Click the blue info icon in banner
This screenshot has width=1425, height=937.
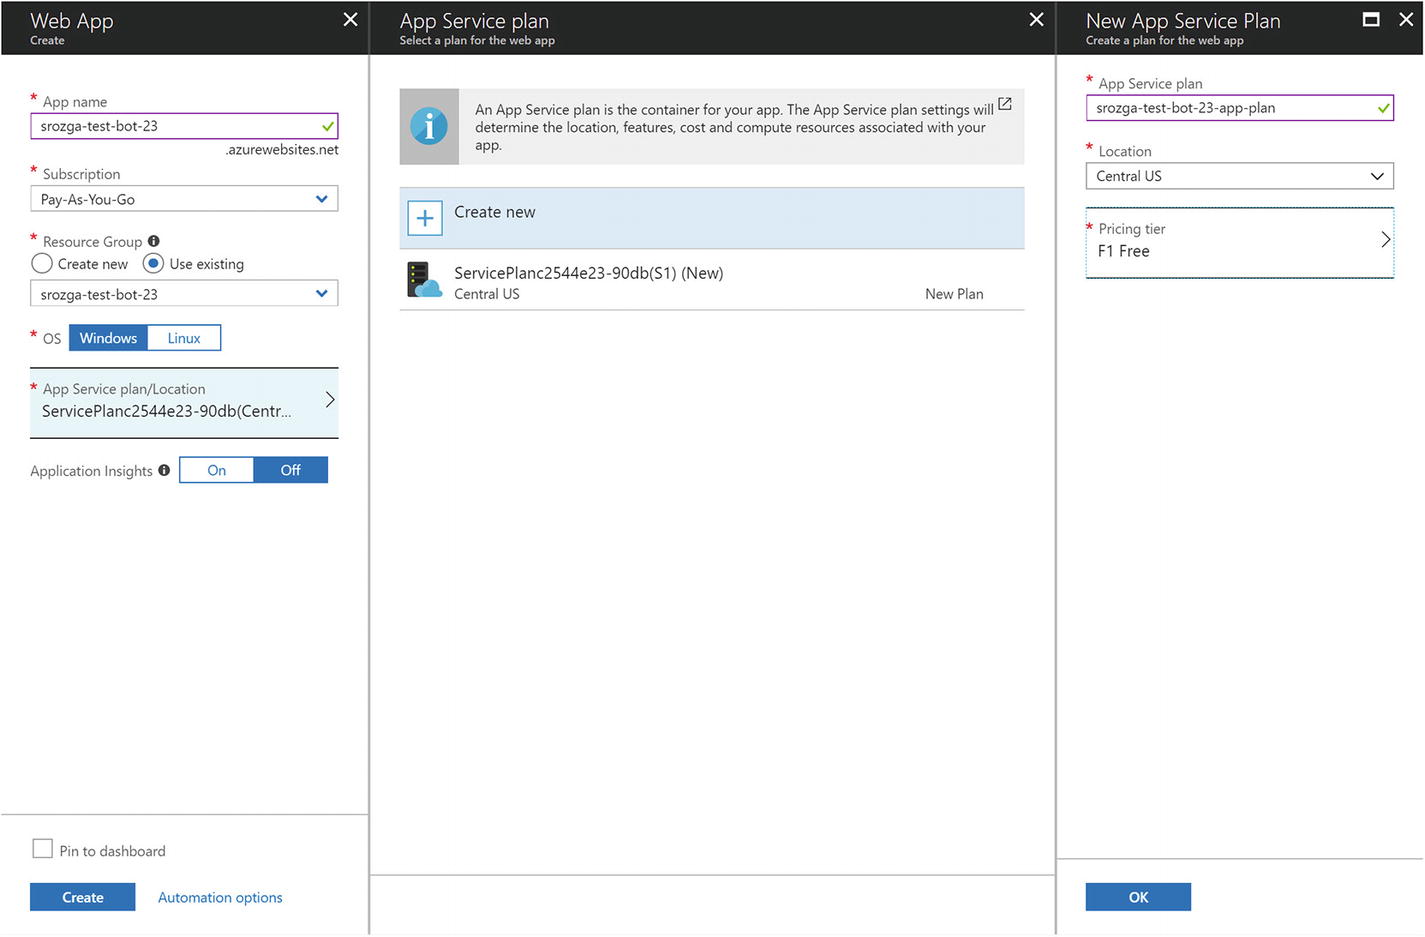[429, 126]
